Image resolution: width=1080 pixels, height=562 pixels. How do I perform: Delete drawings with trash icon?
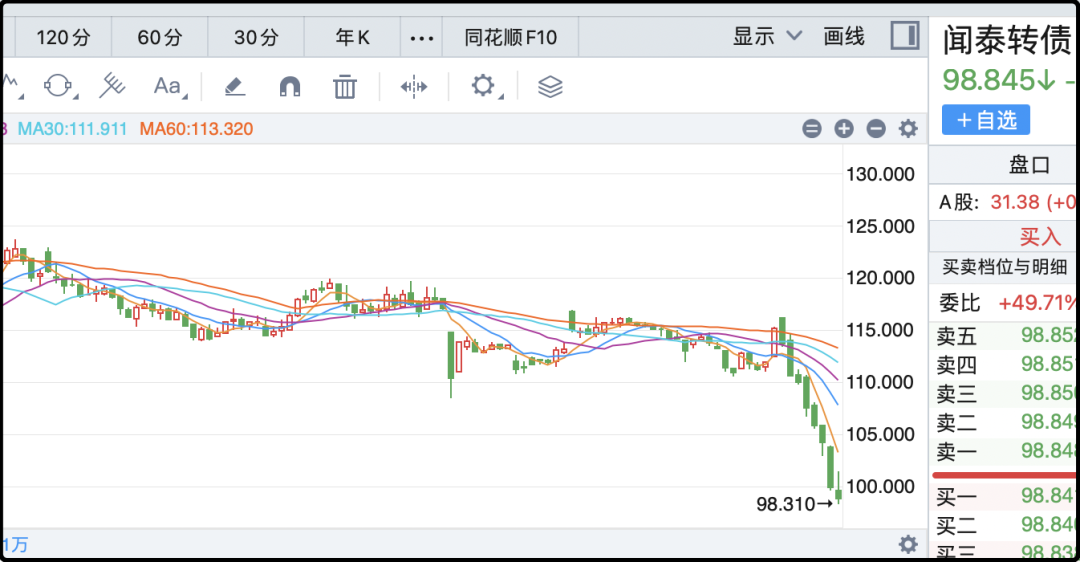pos(345,87)
